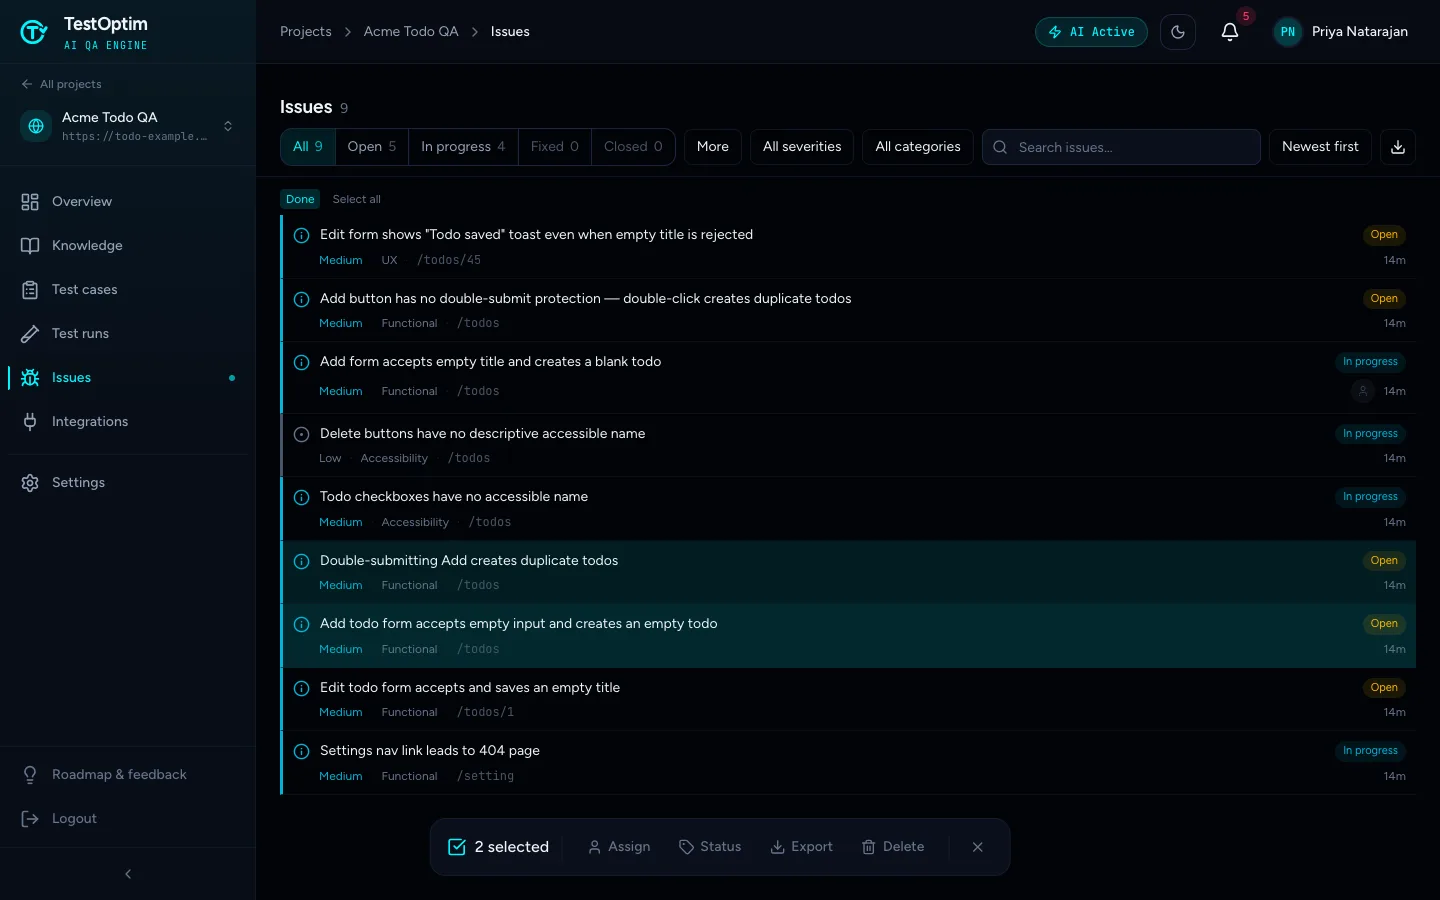Collapse the sidebar with the chevron arrow

[128, 874]
